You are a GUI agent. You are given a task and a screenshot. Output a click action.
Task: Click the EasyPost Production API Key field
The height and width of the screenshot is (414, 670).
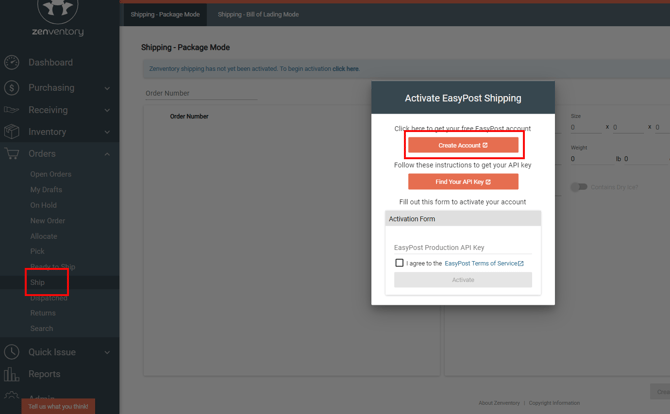[462, 247]
